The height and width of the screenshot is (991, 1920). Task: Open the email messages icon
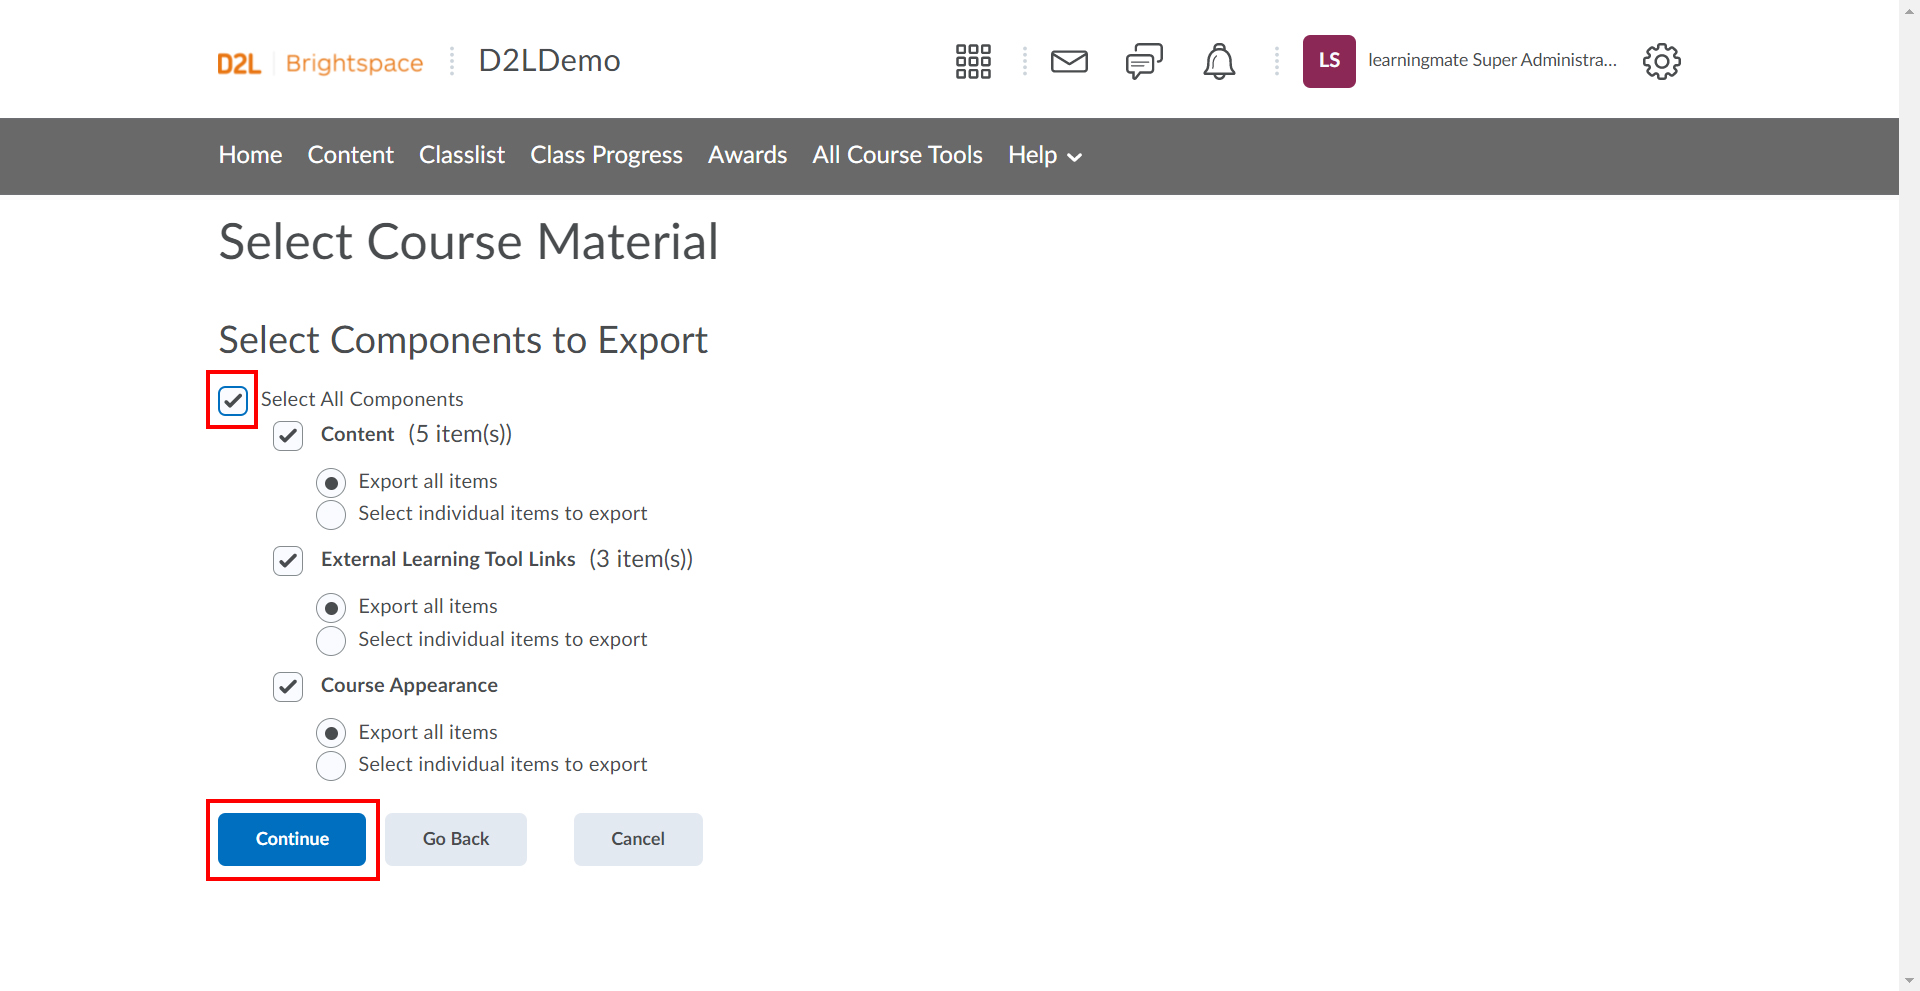pos(1068,60)
